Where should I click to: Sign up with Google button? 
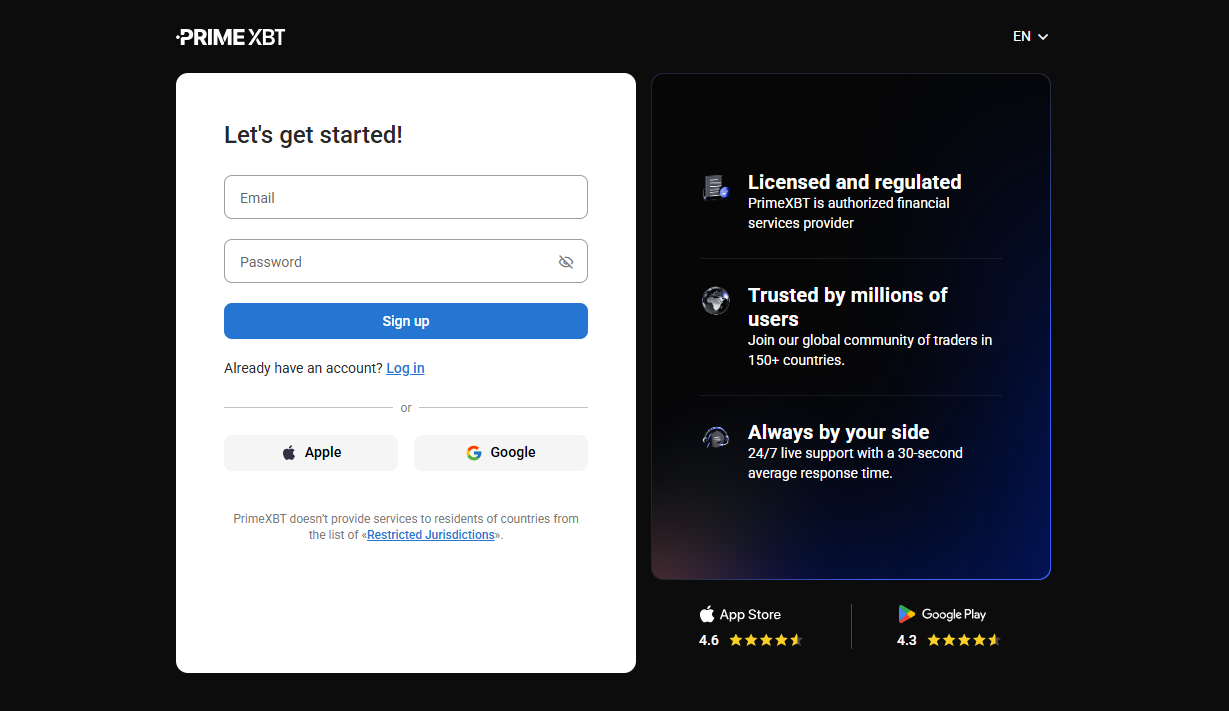point(501,453)
